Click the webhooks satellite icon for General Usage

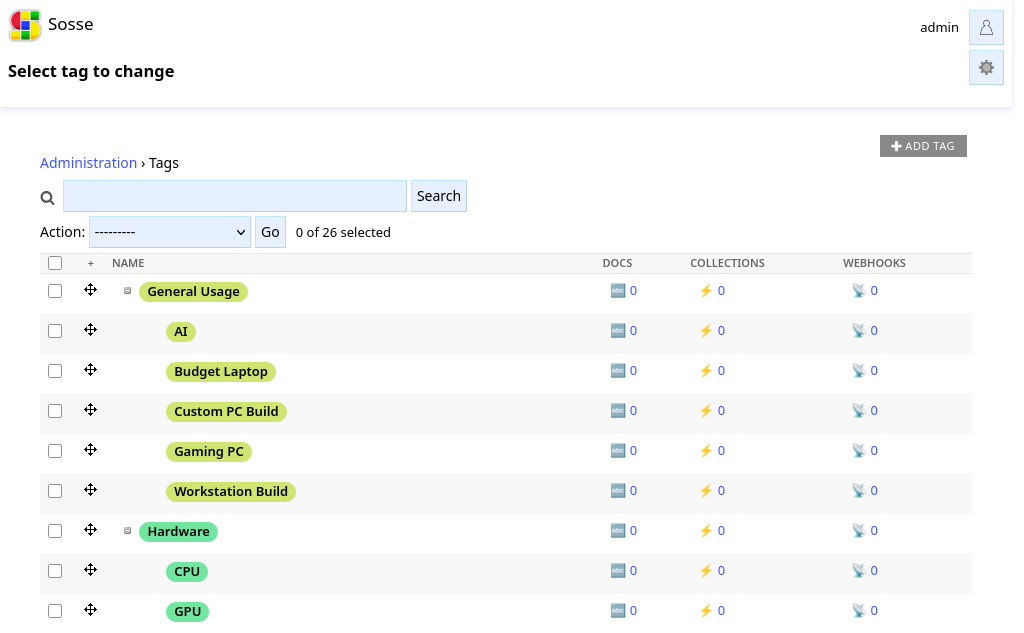pyautogui.click(x=859, y=291)
